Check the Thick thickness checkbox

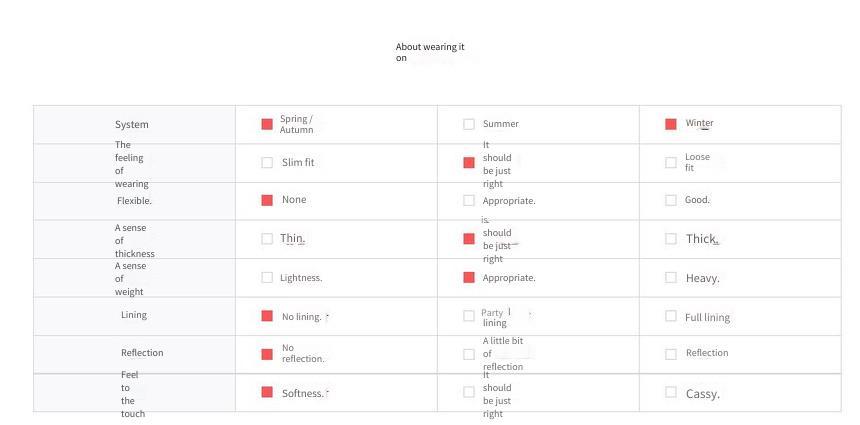click(671, 239)
